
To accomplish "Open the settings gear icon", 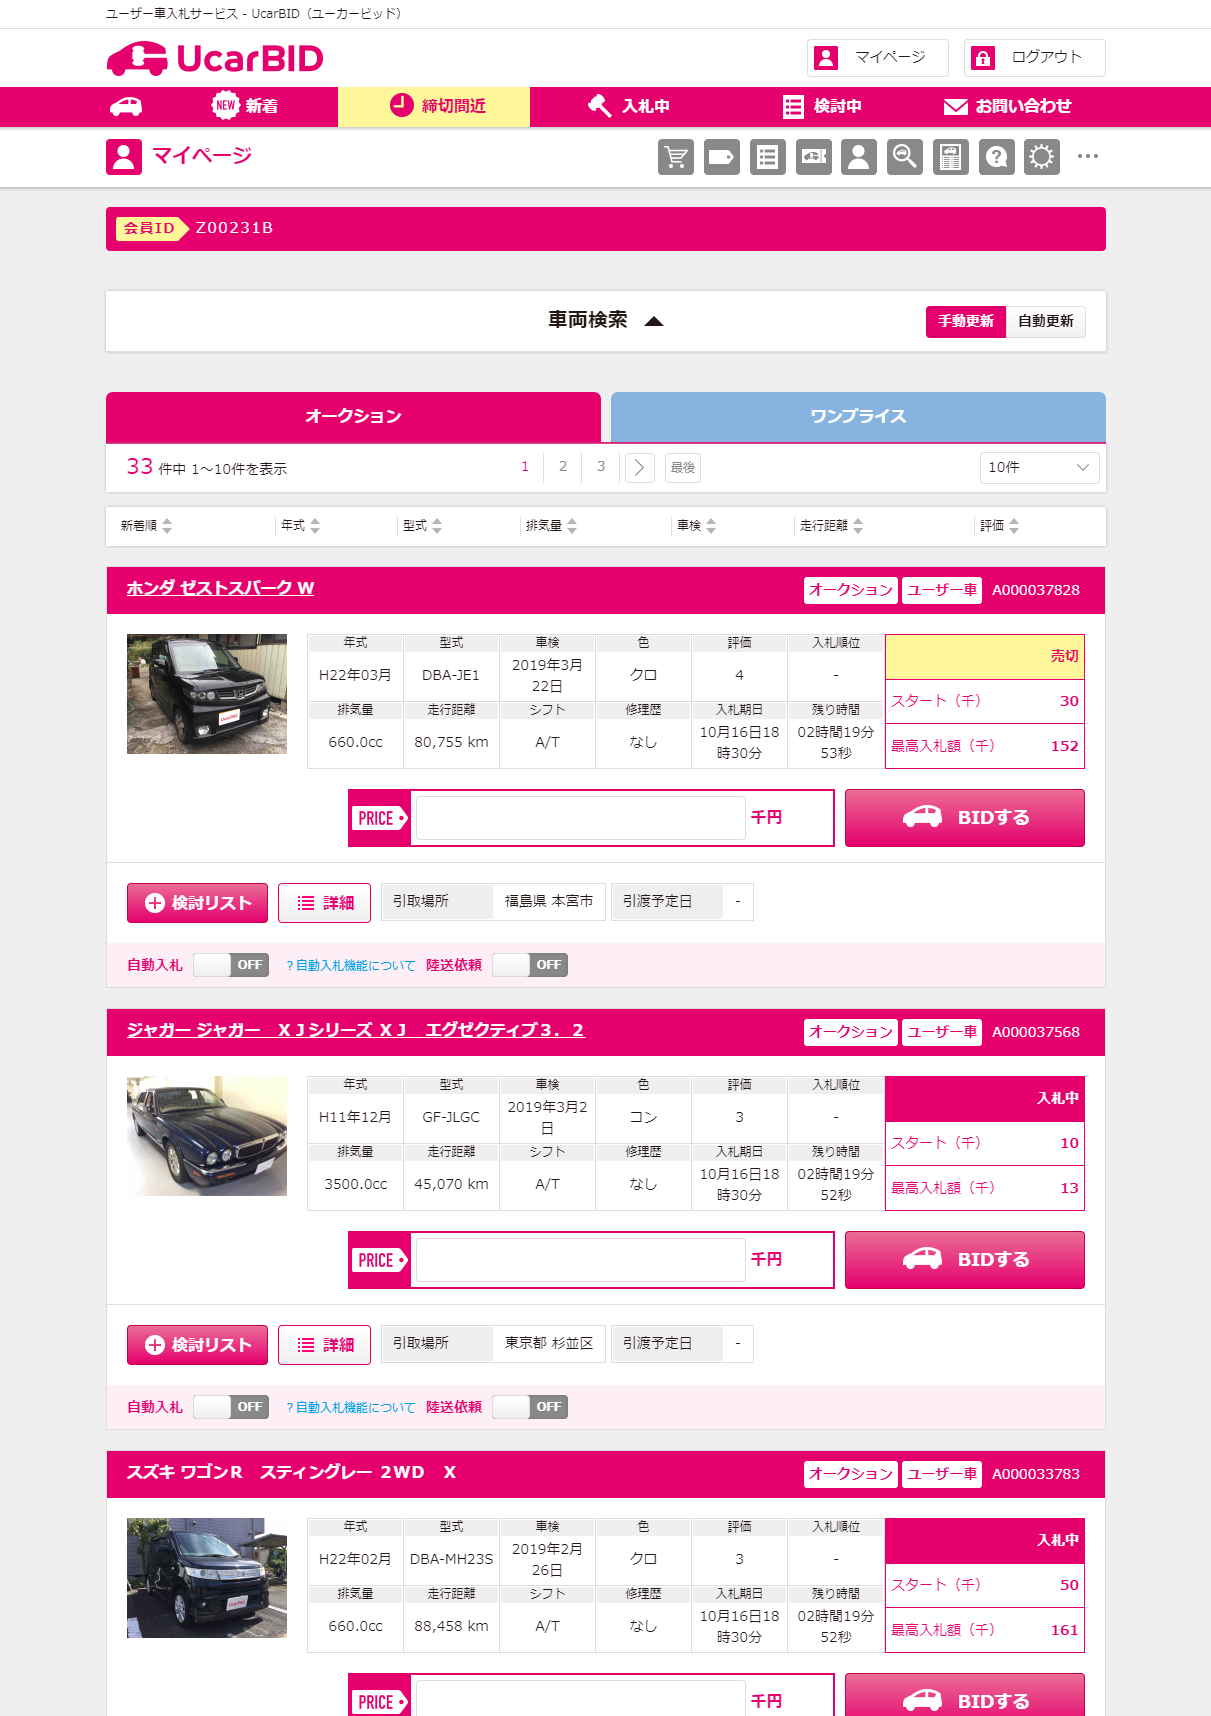I will [x=1042, y=157].
